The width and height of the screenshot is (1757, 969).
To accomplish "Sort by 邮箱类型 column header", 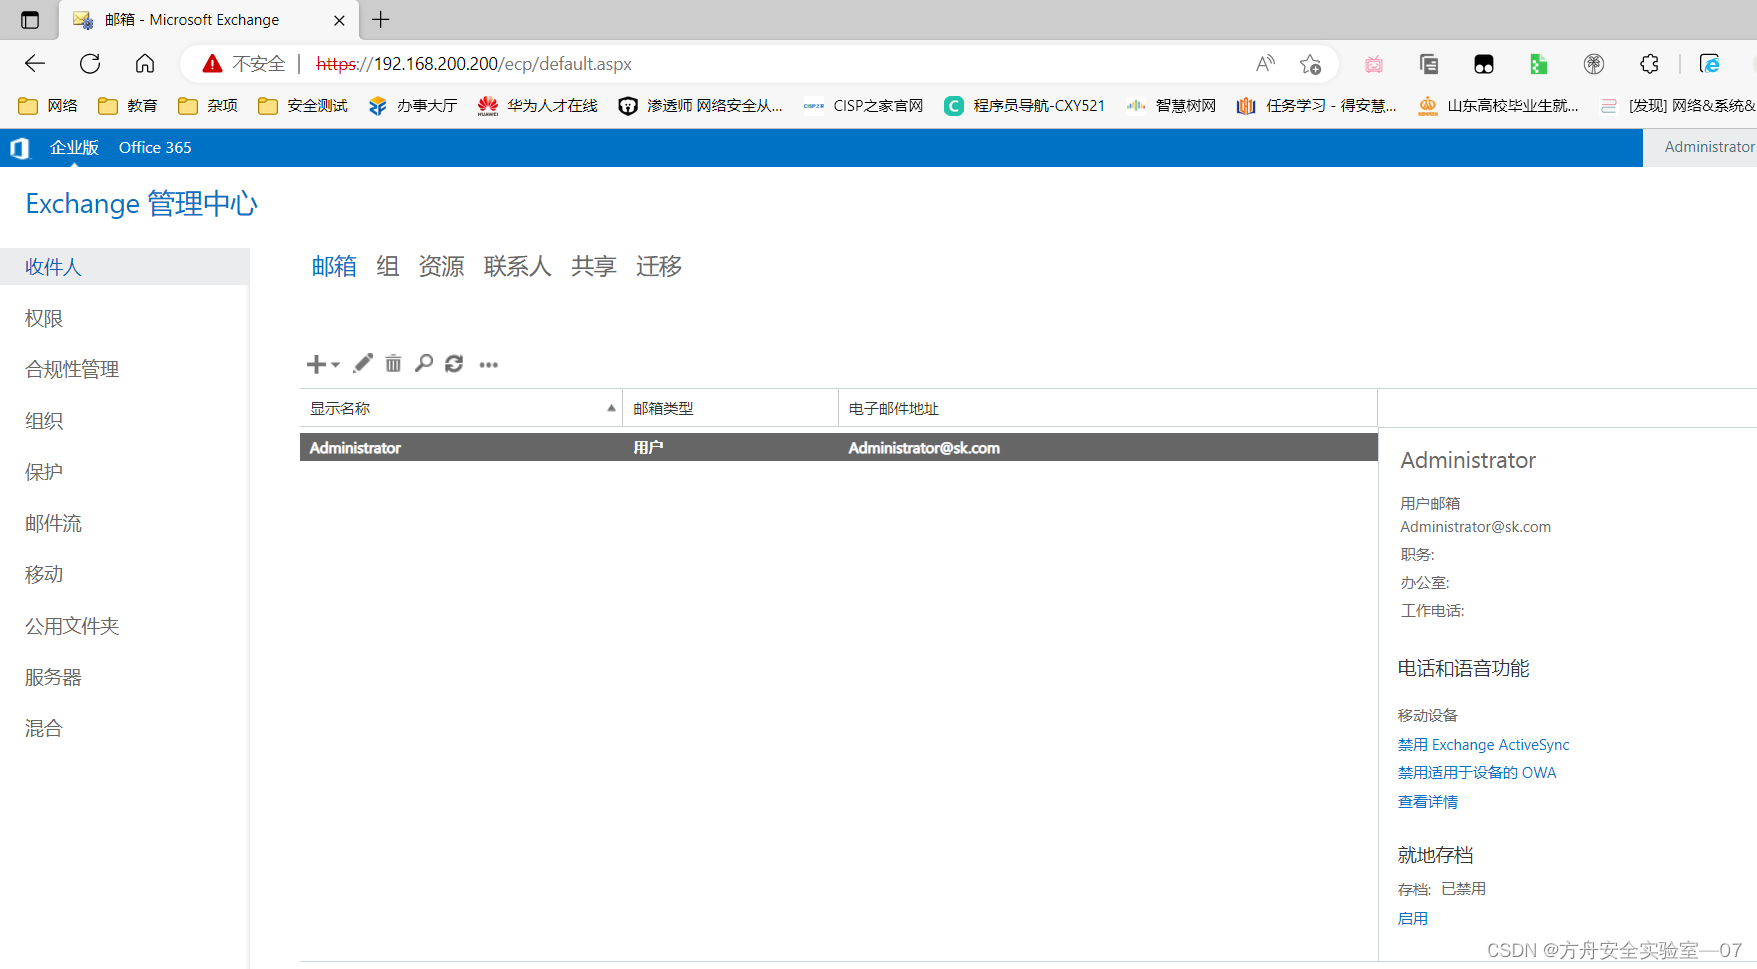I will point(730,408).
